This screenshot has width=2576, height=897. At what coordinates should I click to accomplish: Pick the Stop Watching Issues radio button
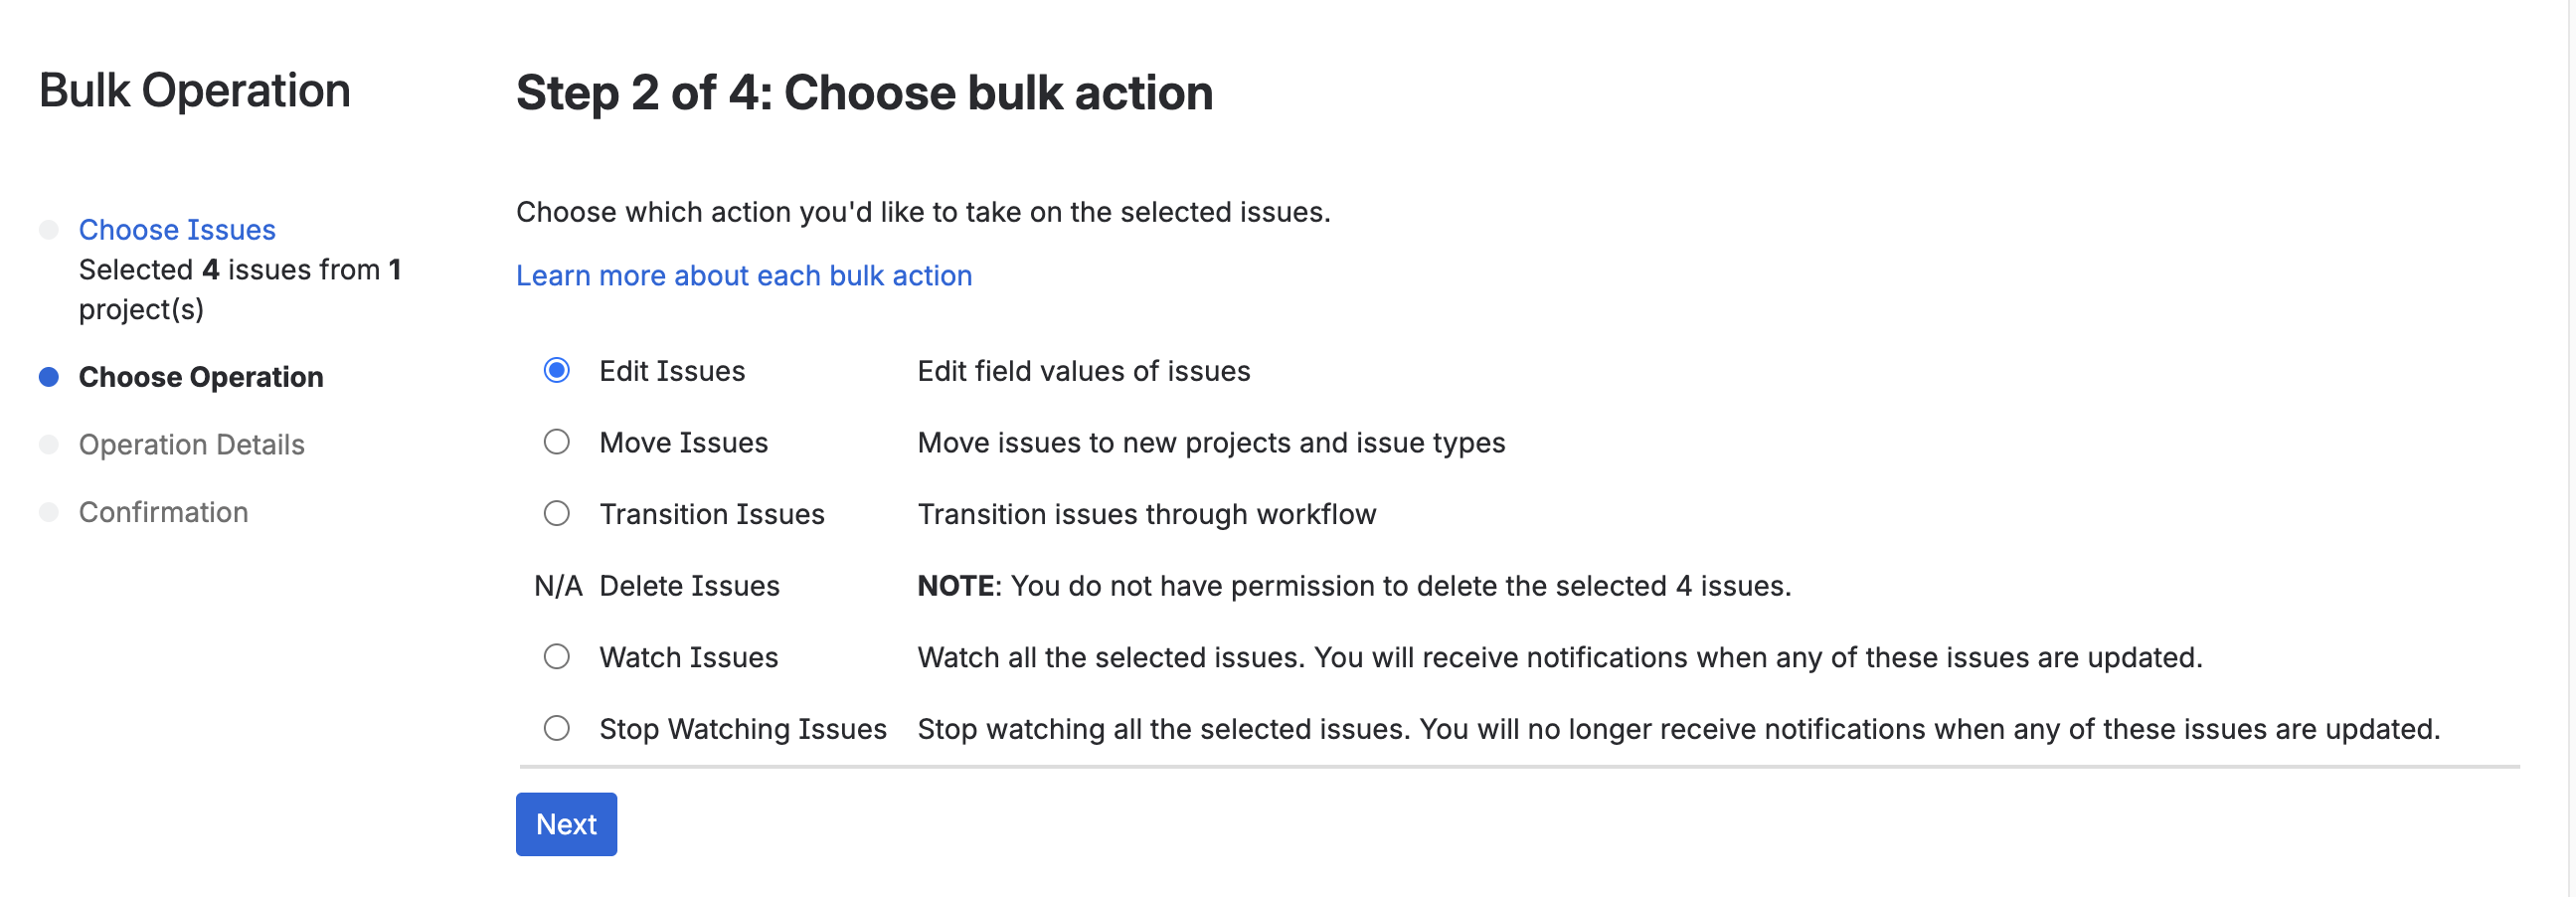pos(557,728)
